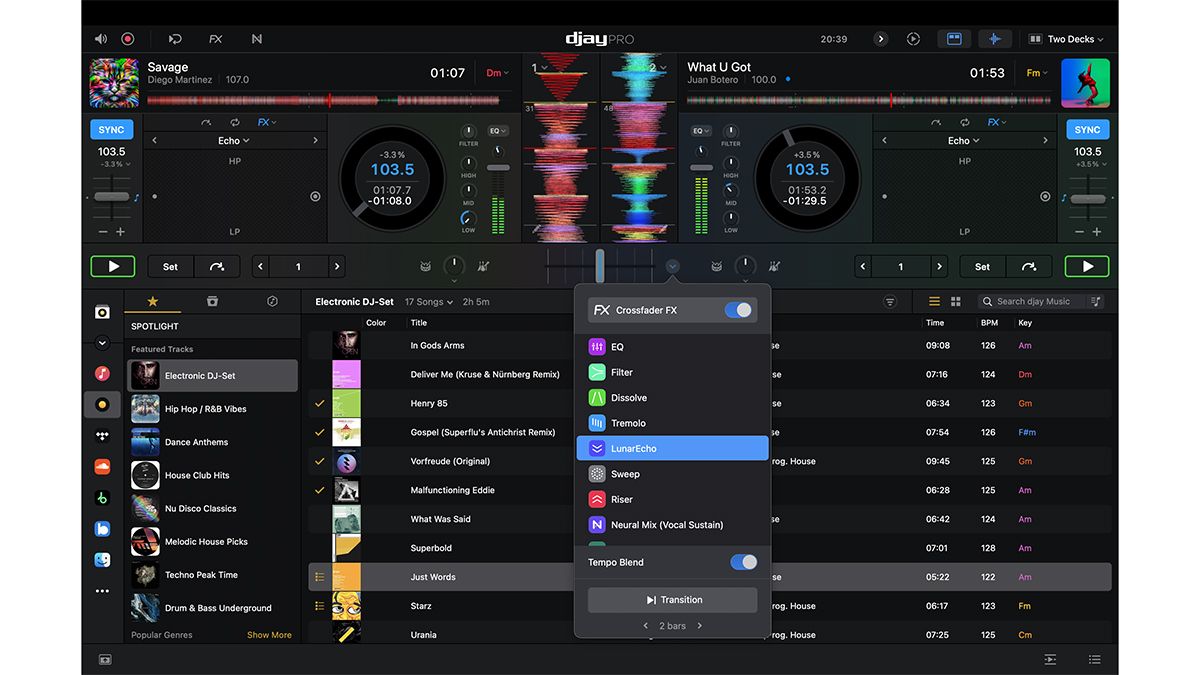The width and height of the screenshot is (1200, 675).
Task: Type in the Search djay Music field
Action: [1035, 301]
